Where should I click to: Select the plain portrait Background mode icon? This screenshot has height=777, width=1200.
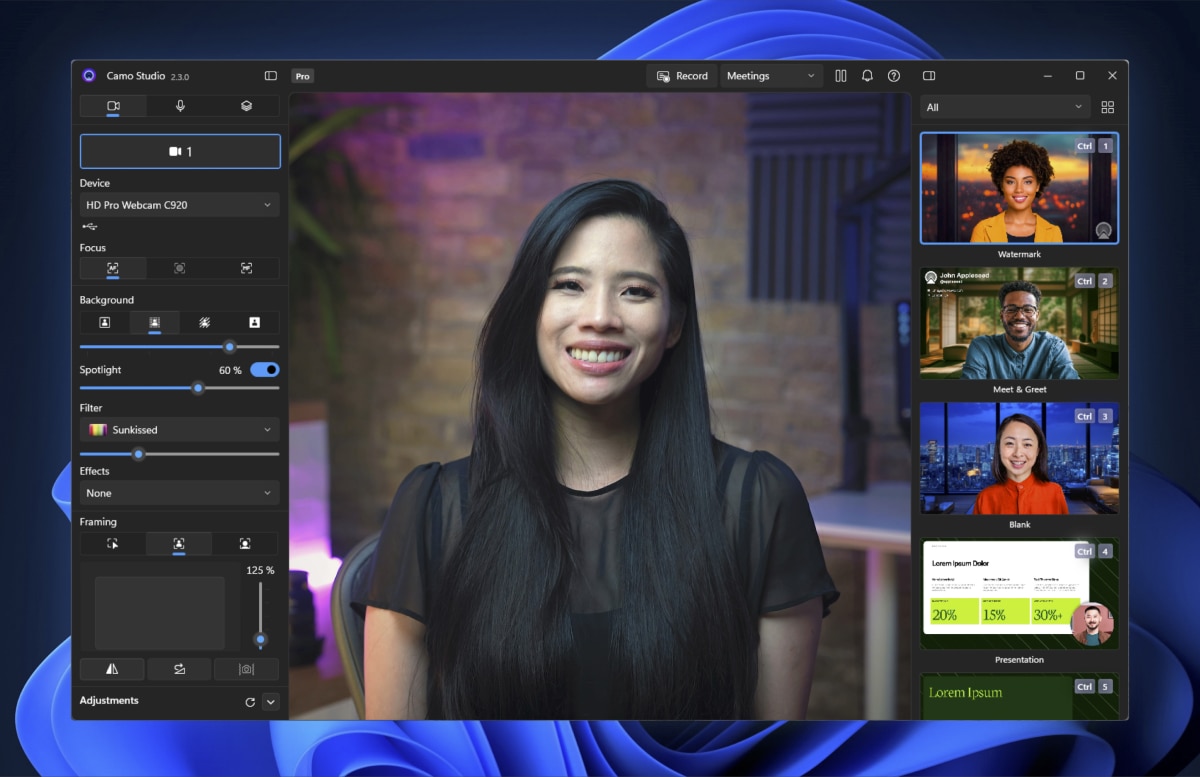(x=105, y=322)
